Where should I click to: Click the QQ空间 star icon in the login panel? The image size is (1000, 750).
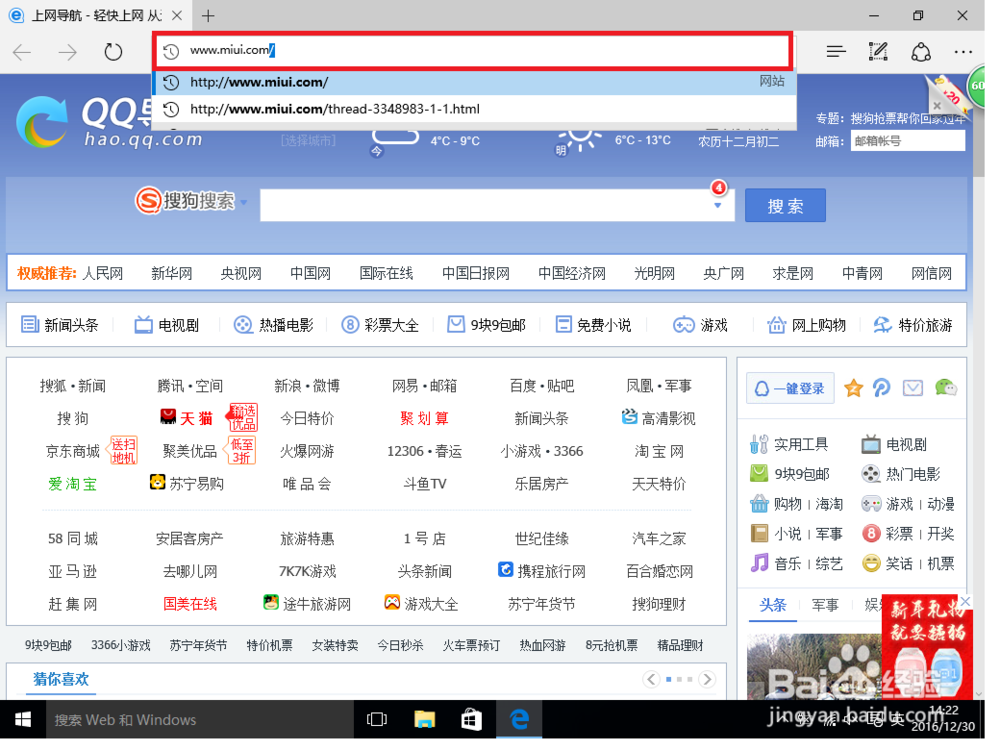[x=853, y=388]
